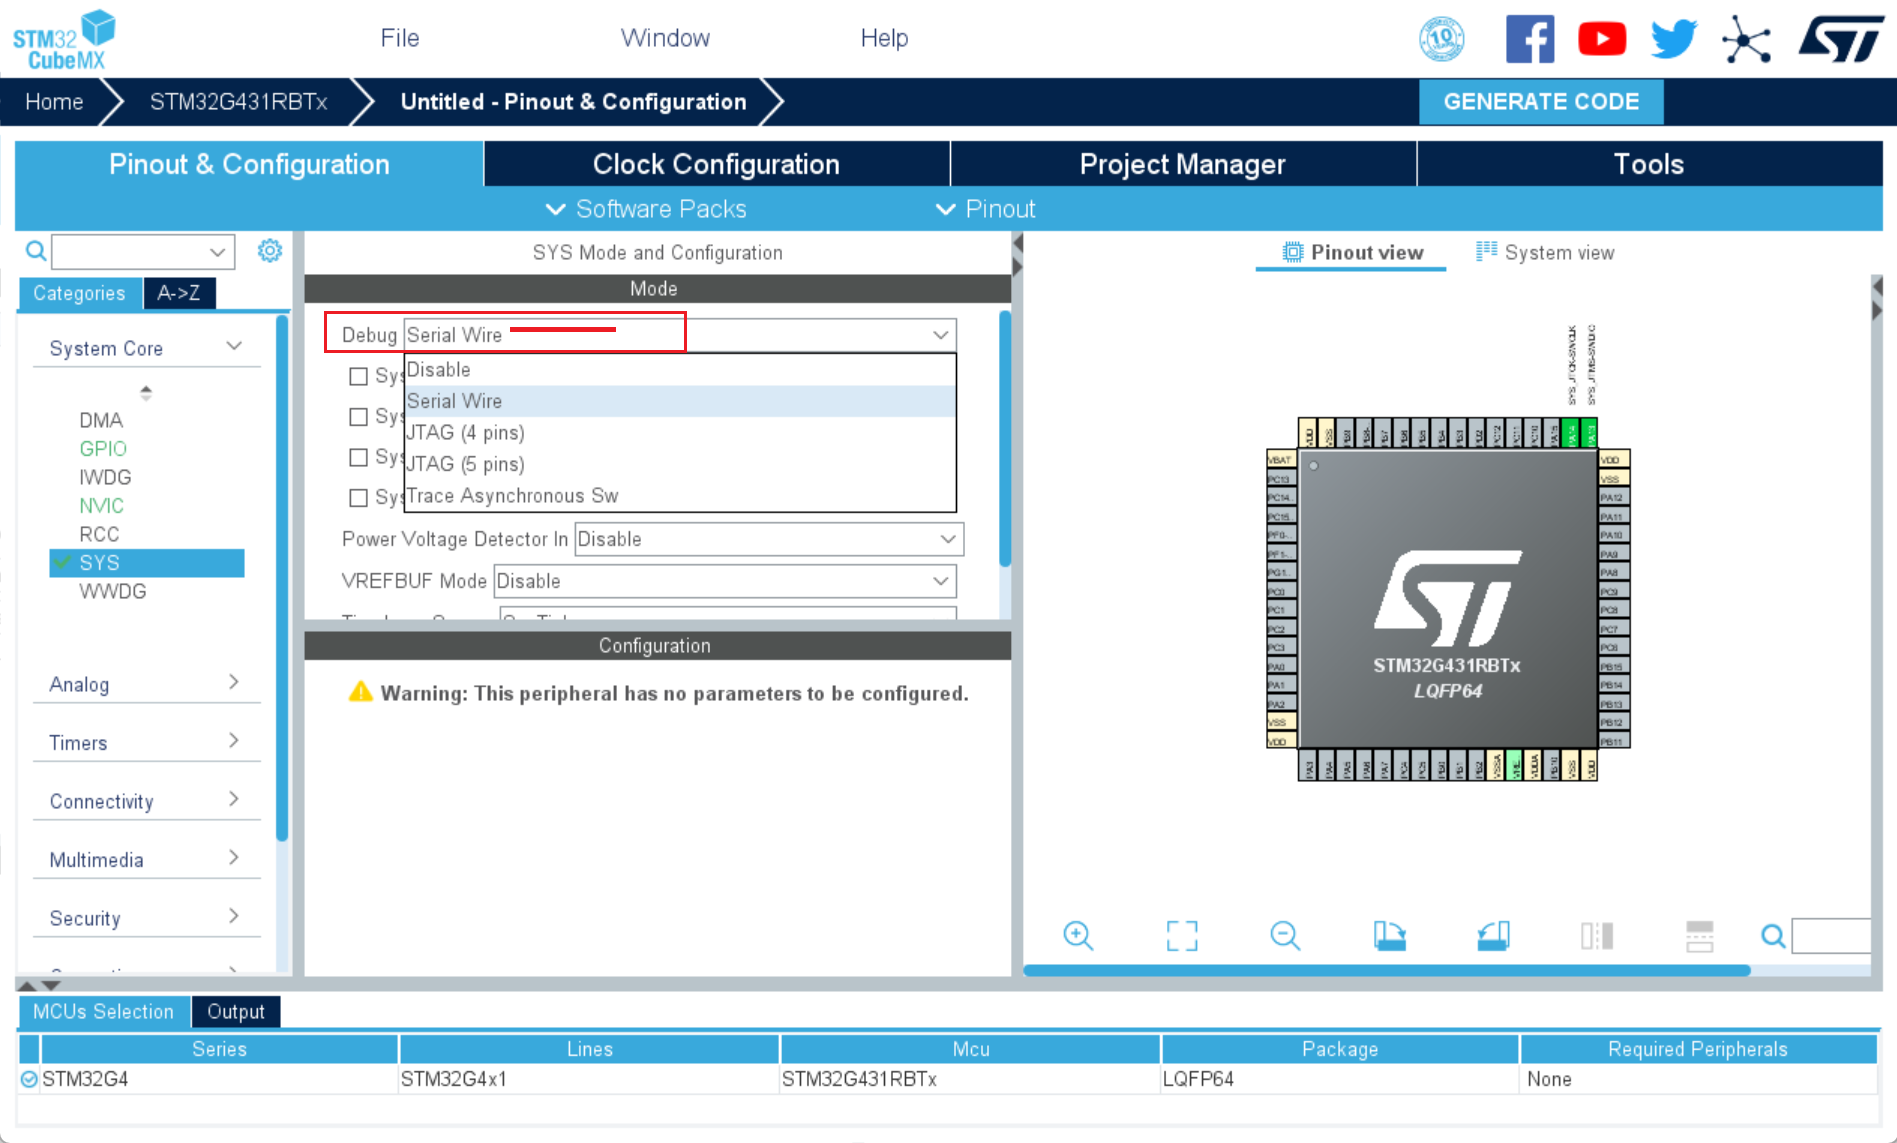Fit the chip view to screen
The image size is (1897, 1143).
pyautogui.click(x=1182, y=936)
